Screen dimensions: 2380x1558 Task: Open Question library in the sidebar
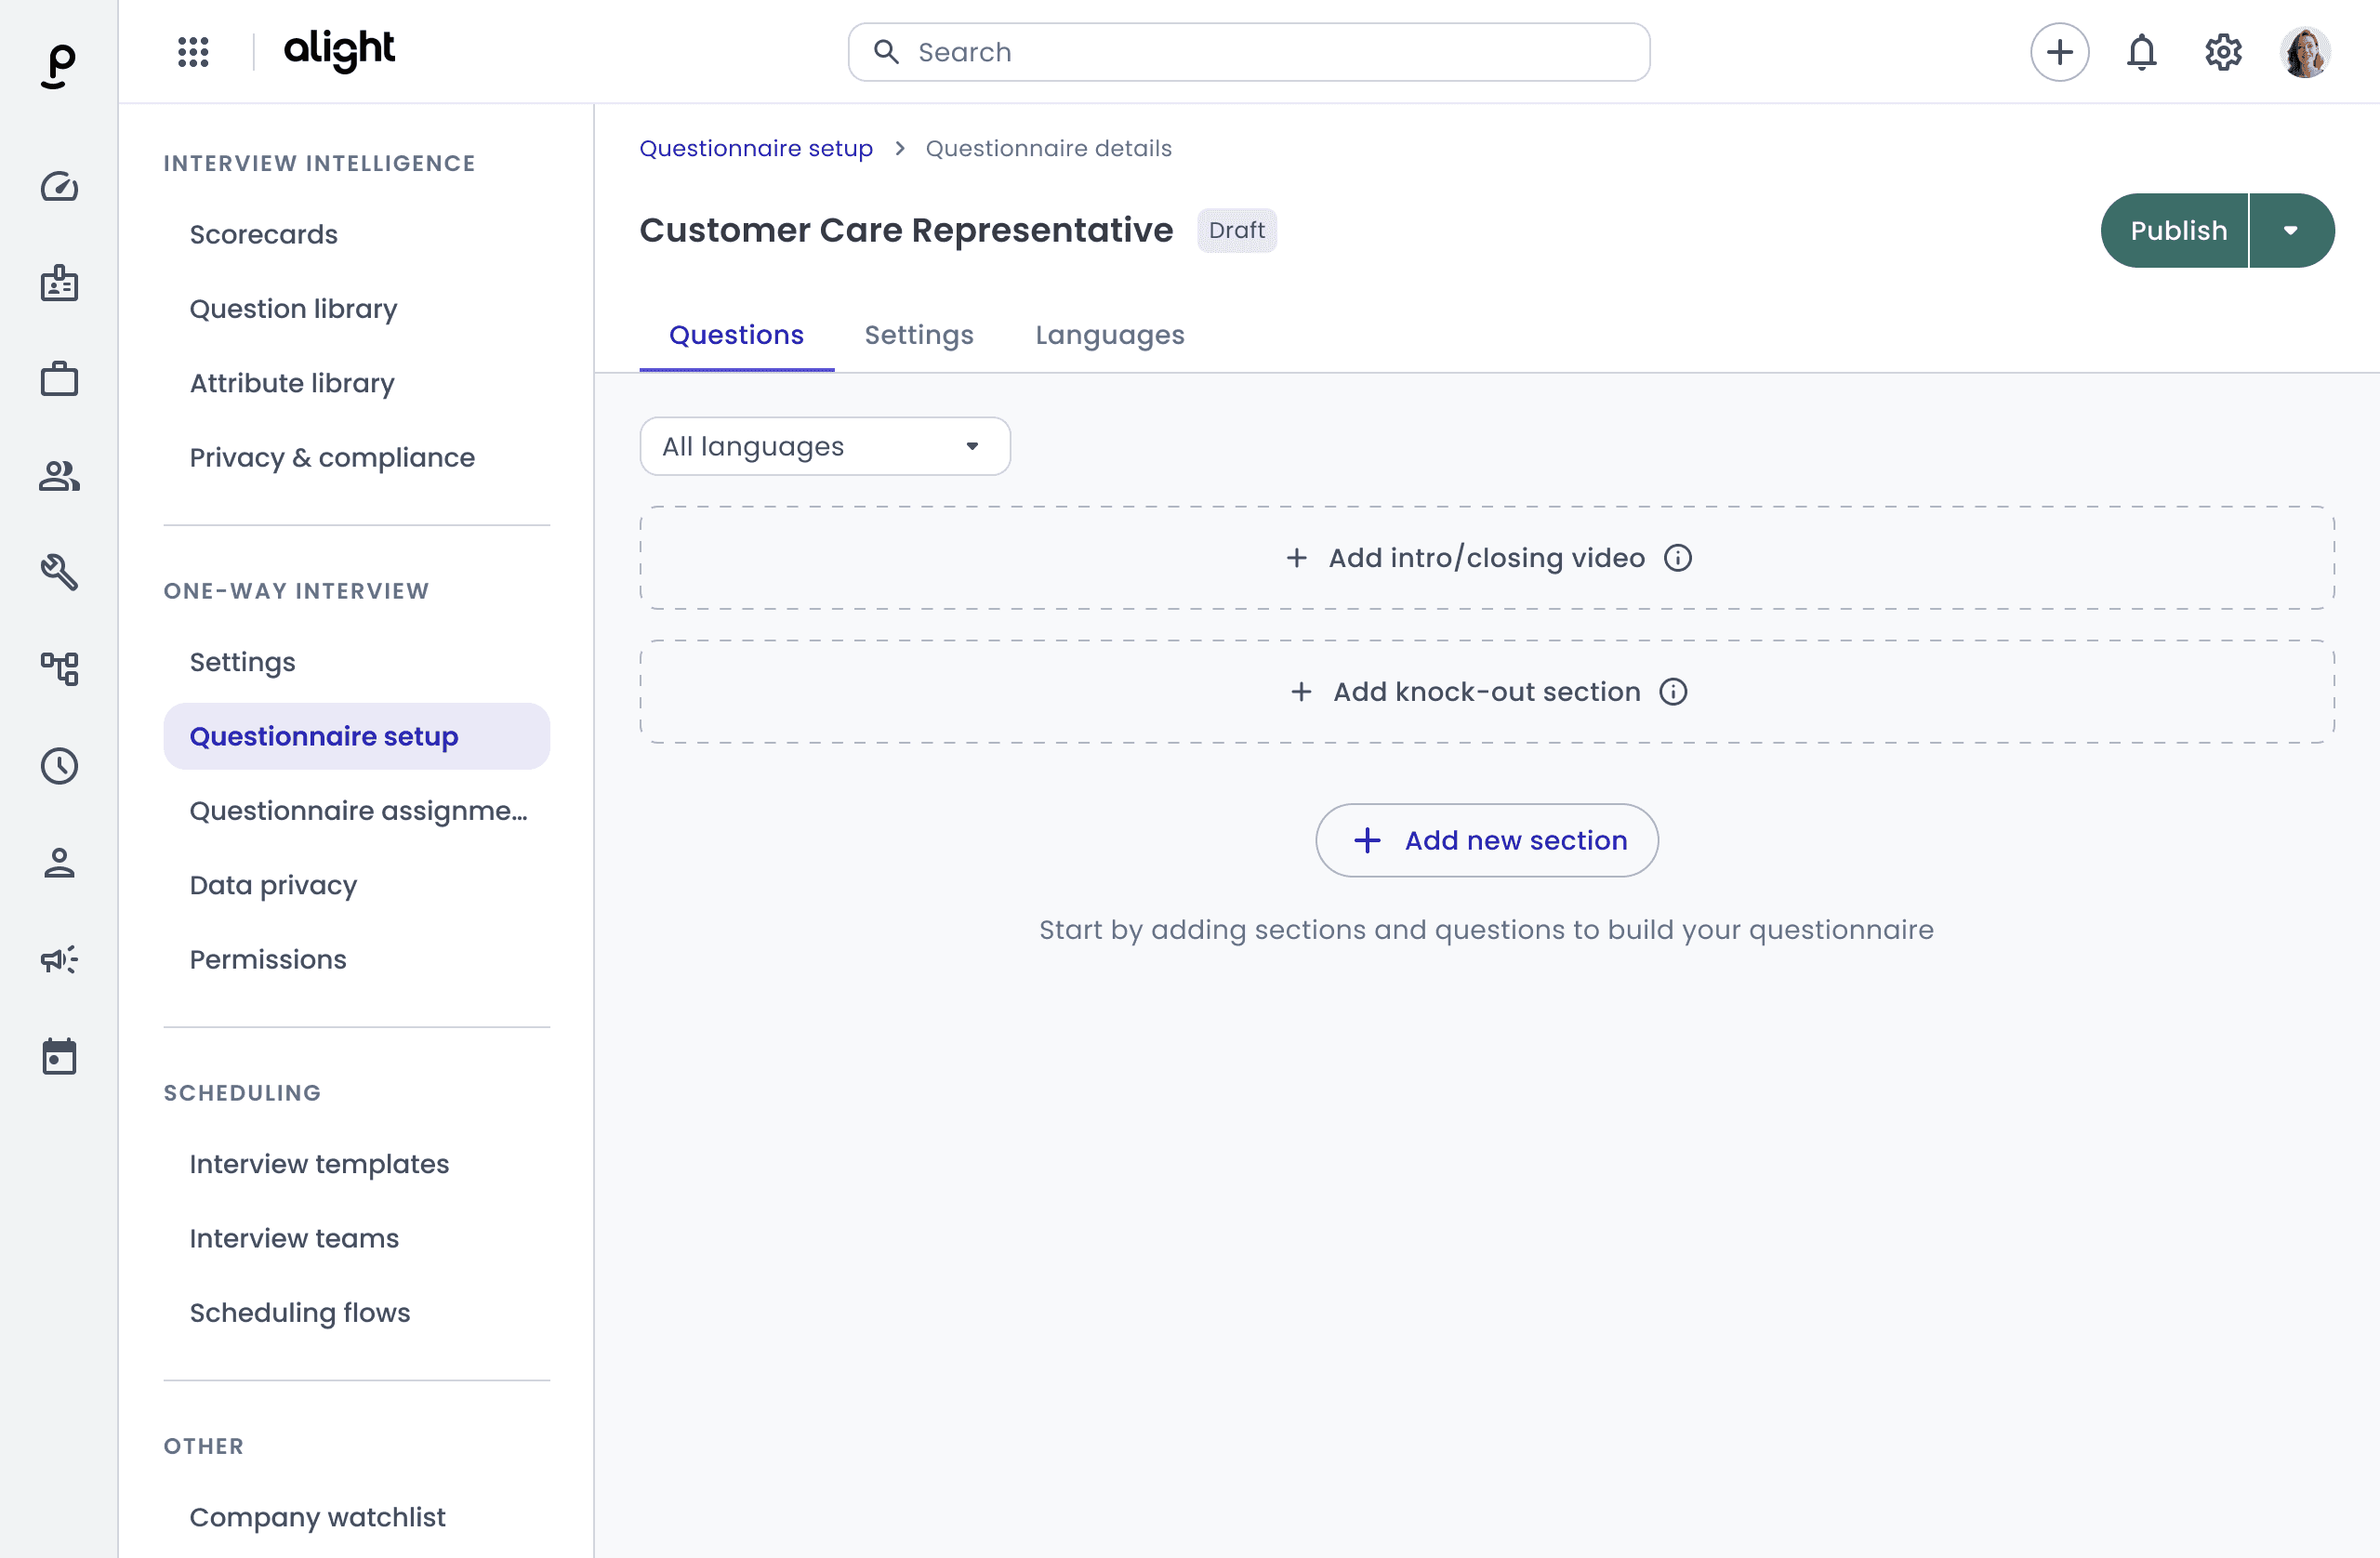(293, 309)
